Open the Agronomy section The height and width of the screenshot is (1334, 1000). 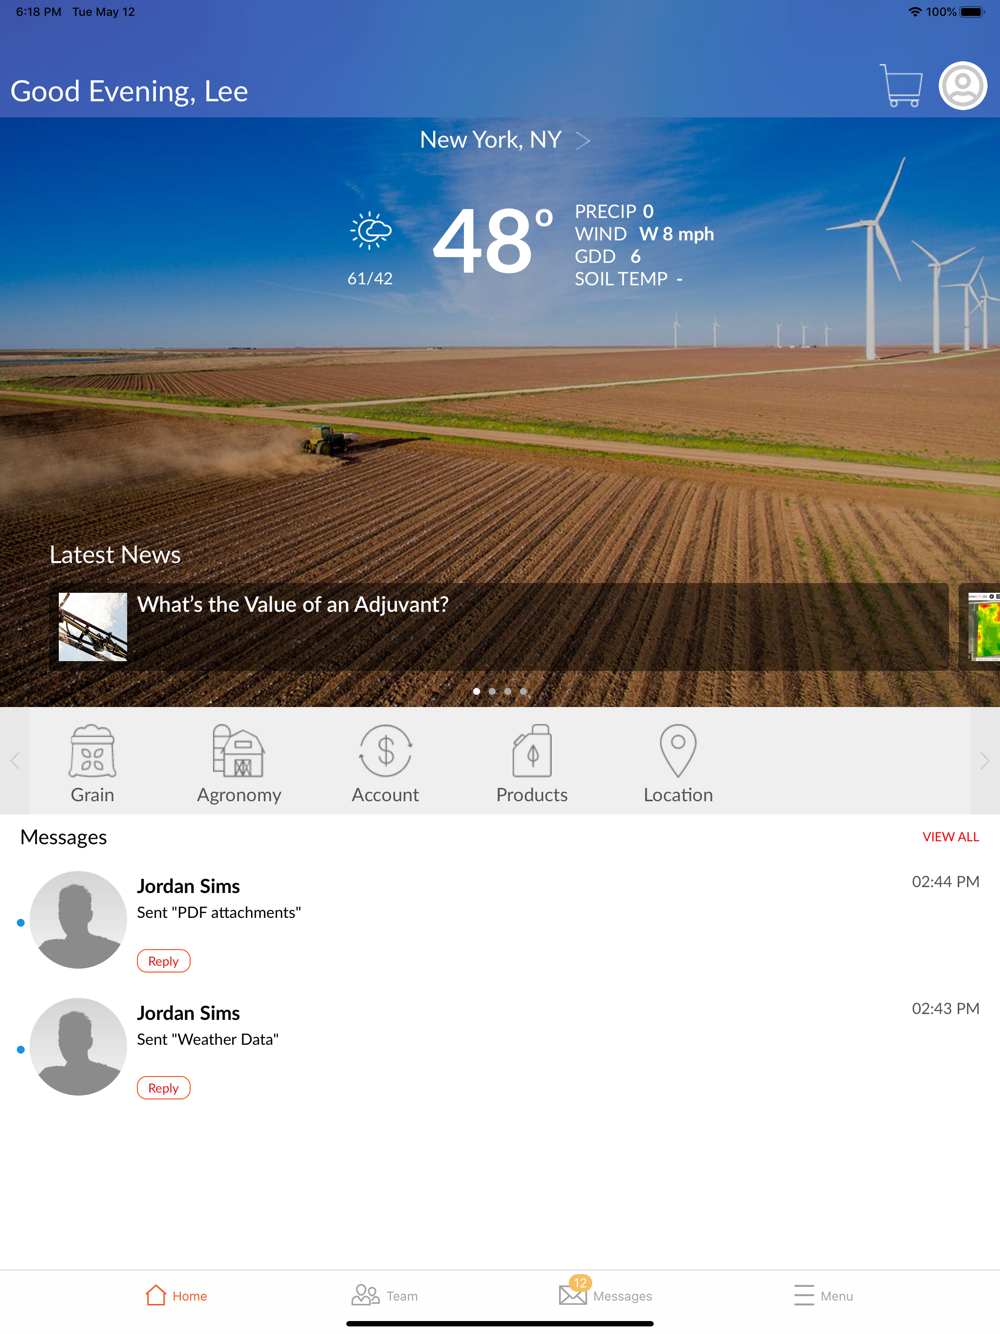point(239,764)
